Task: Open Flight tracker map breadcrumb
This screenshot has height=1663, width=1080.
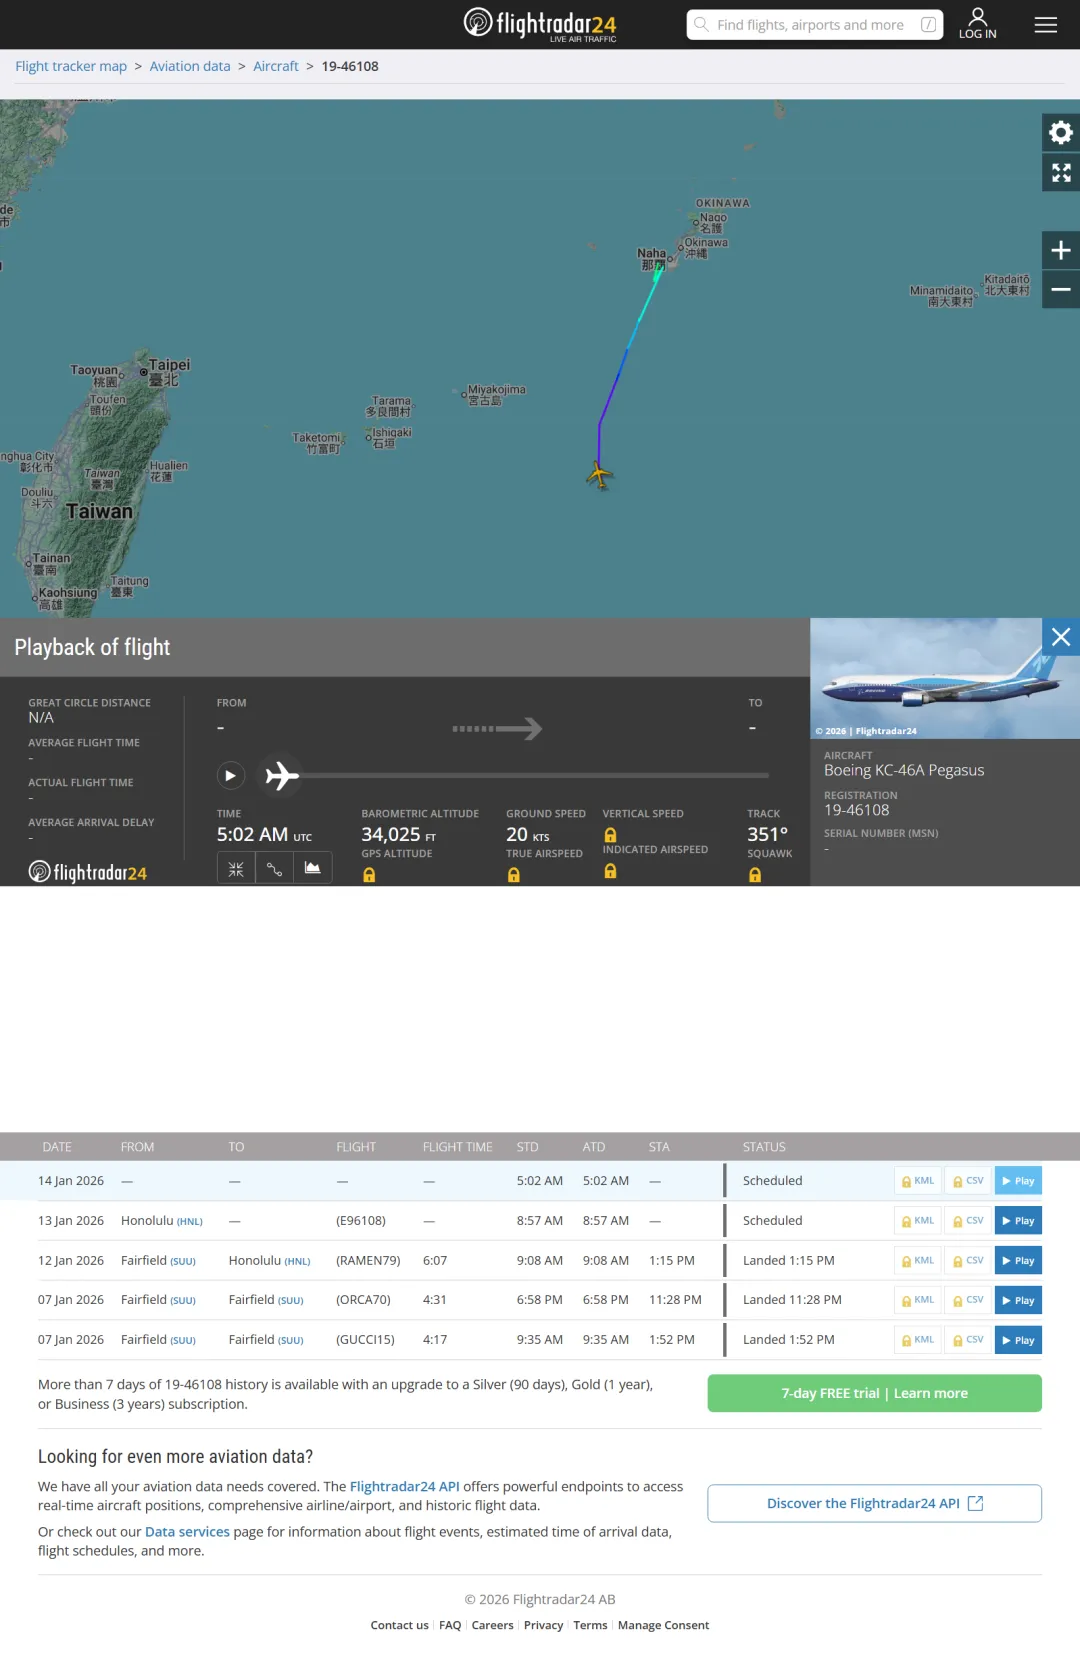Action: 71,66
